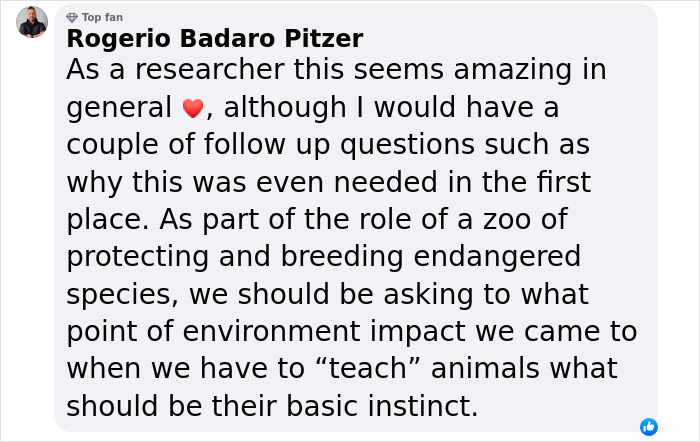The height and width of the screenshot is (442, 700).
Task: Click the red heart emoji in the comment
Action: [x=193, y=108]
